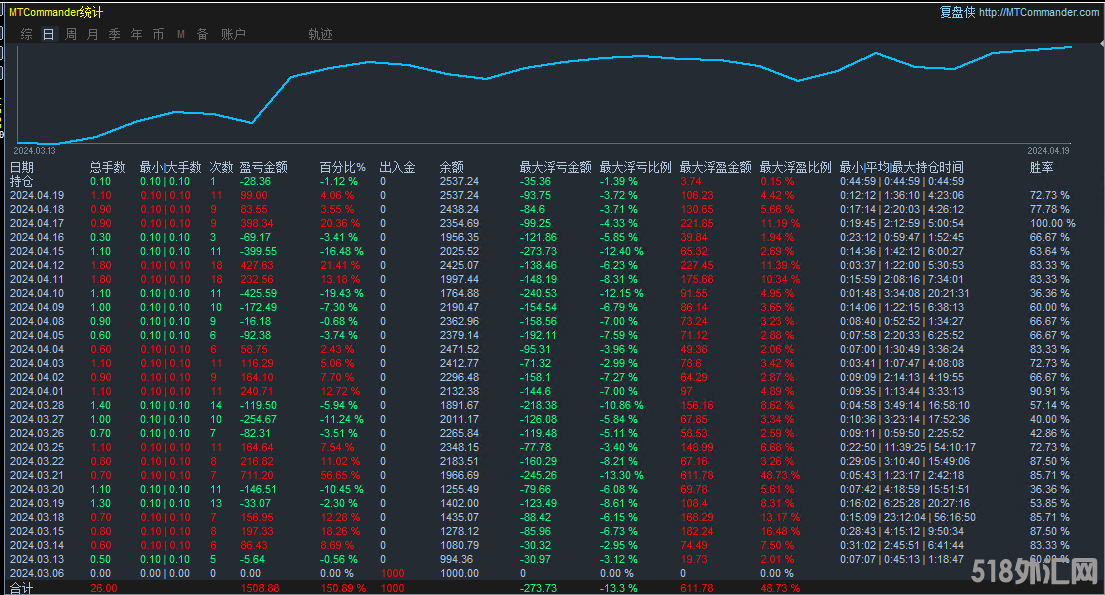
Task: Sort by the 日期 column header
Action: 22,167
